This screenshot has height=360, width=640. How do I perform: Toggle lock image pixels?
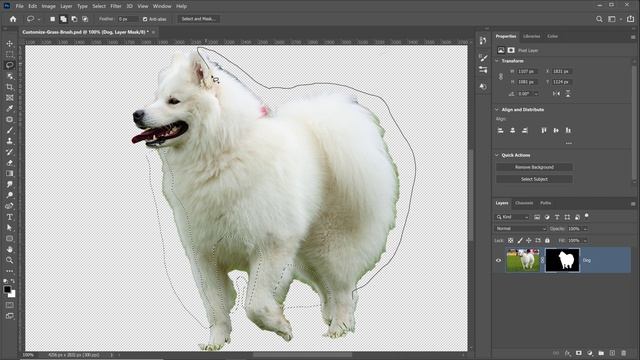coord(520,240)
